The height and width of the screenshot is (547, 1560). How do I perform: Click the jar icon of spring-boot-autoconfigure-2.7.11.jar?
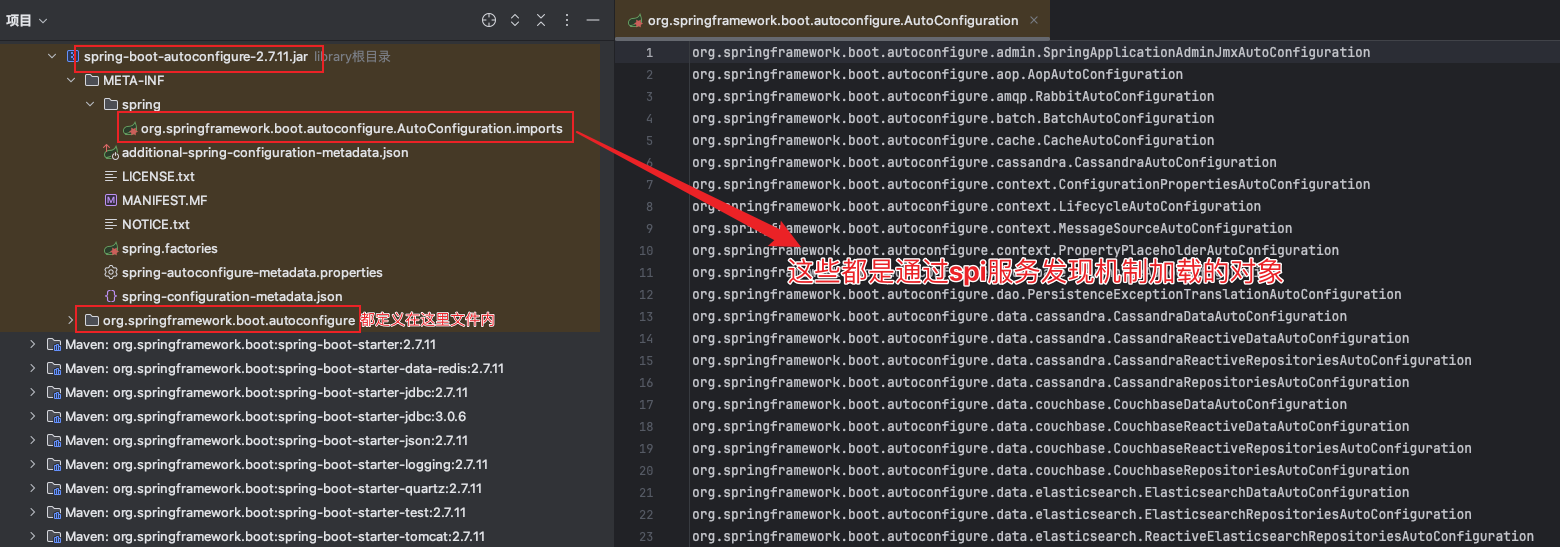[x=72, y=57]
